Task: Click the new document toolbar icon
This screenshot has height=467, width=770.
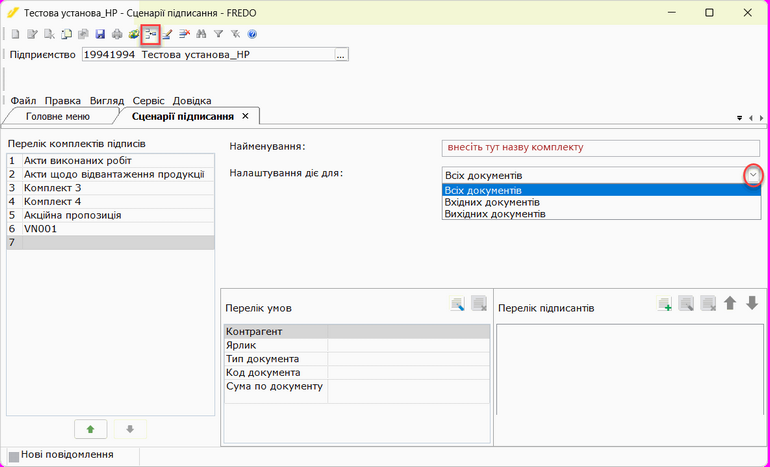Action: pos(16,34)
